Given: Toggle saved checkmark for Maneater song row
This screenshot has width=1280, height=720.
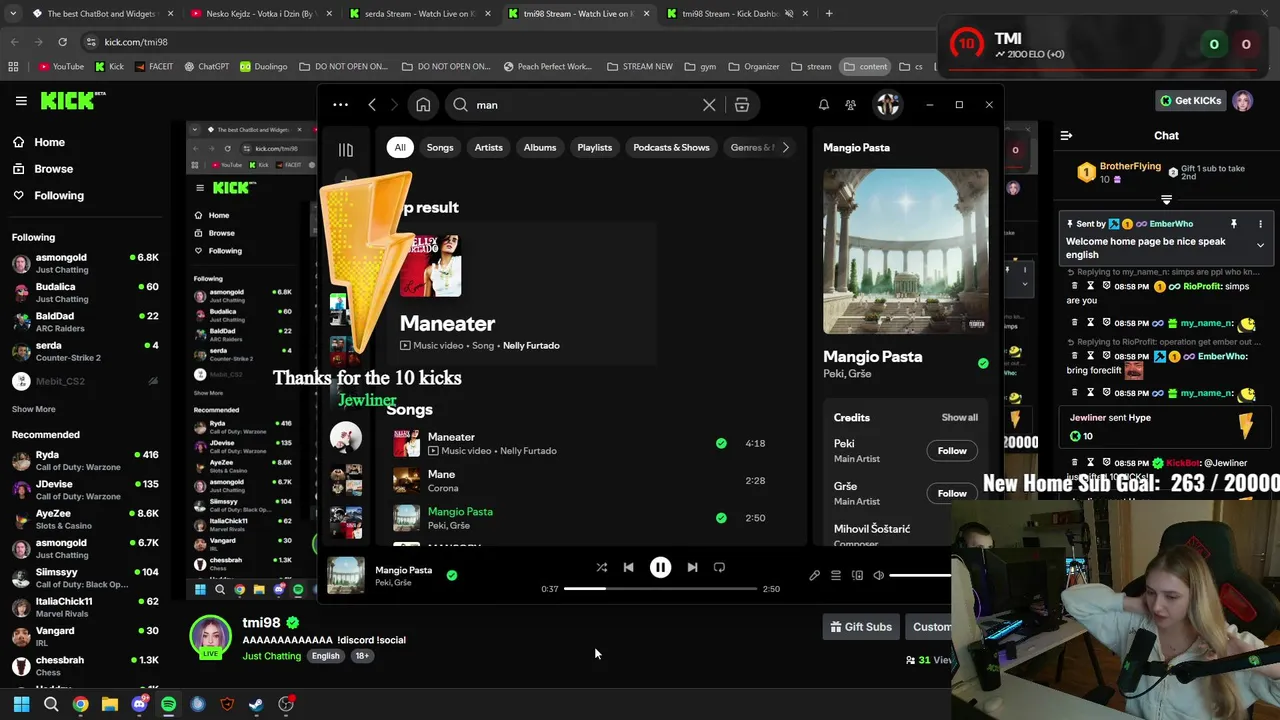Looking at the screenshot, I should click(721, 443).
